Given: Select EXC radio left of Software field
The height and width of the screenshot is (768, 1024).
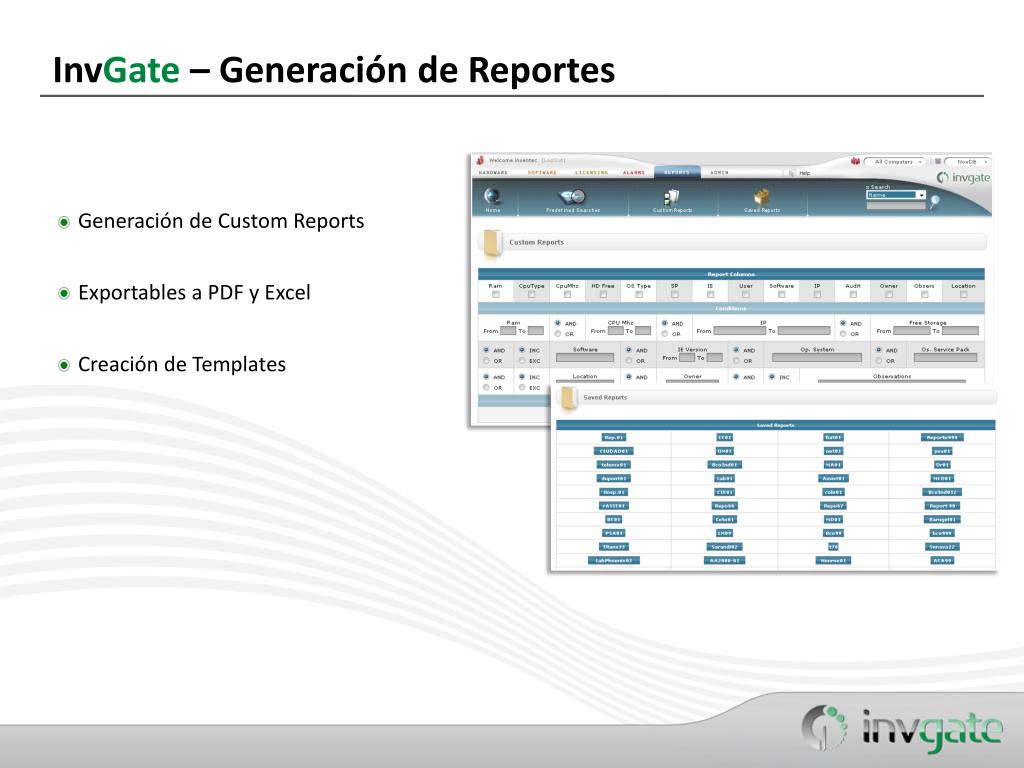Looking at the screenshot, I should pos(522,360).
